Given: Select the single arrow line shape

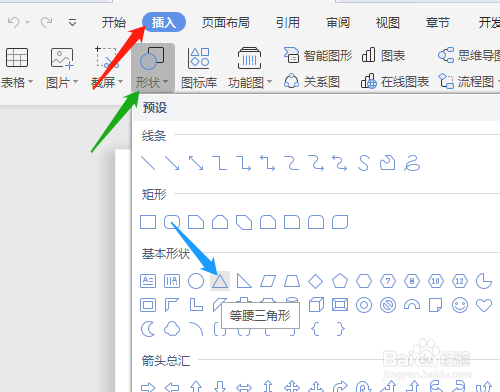Looking at the screenshot, I should point(172,163).
